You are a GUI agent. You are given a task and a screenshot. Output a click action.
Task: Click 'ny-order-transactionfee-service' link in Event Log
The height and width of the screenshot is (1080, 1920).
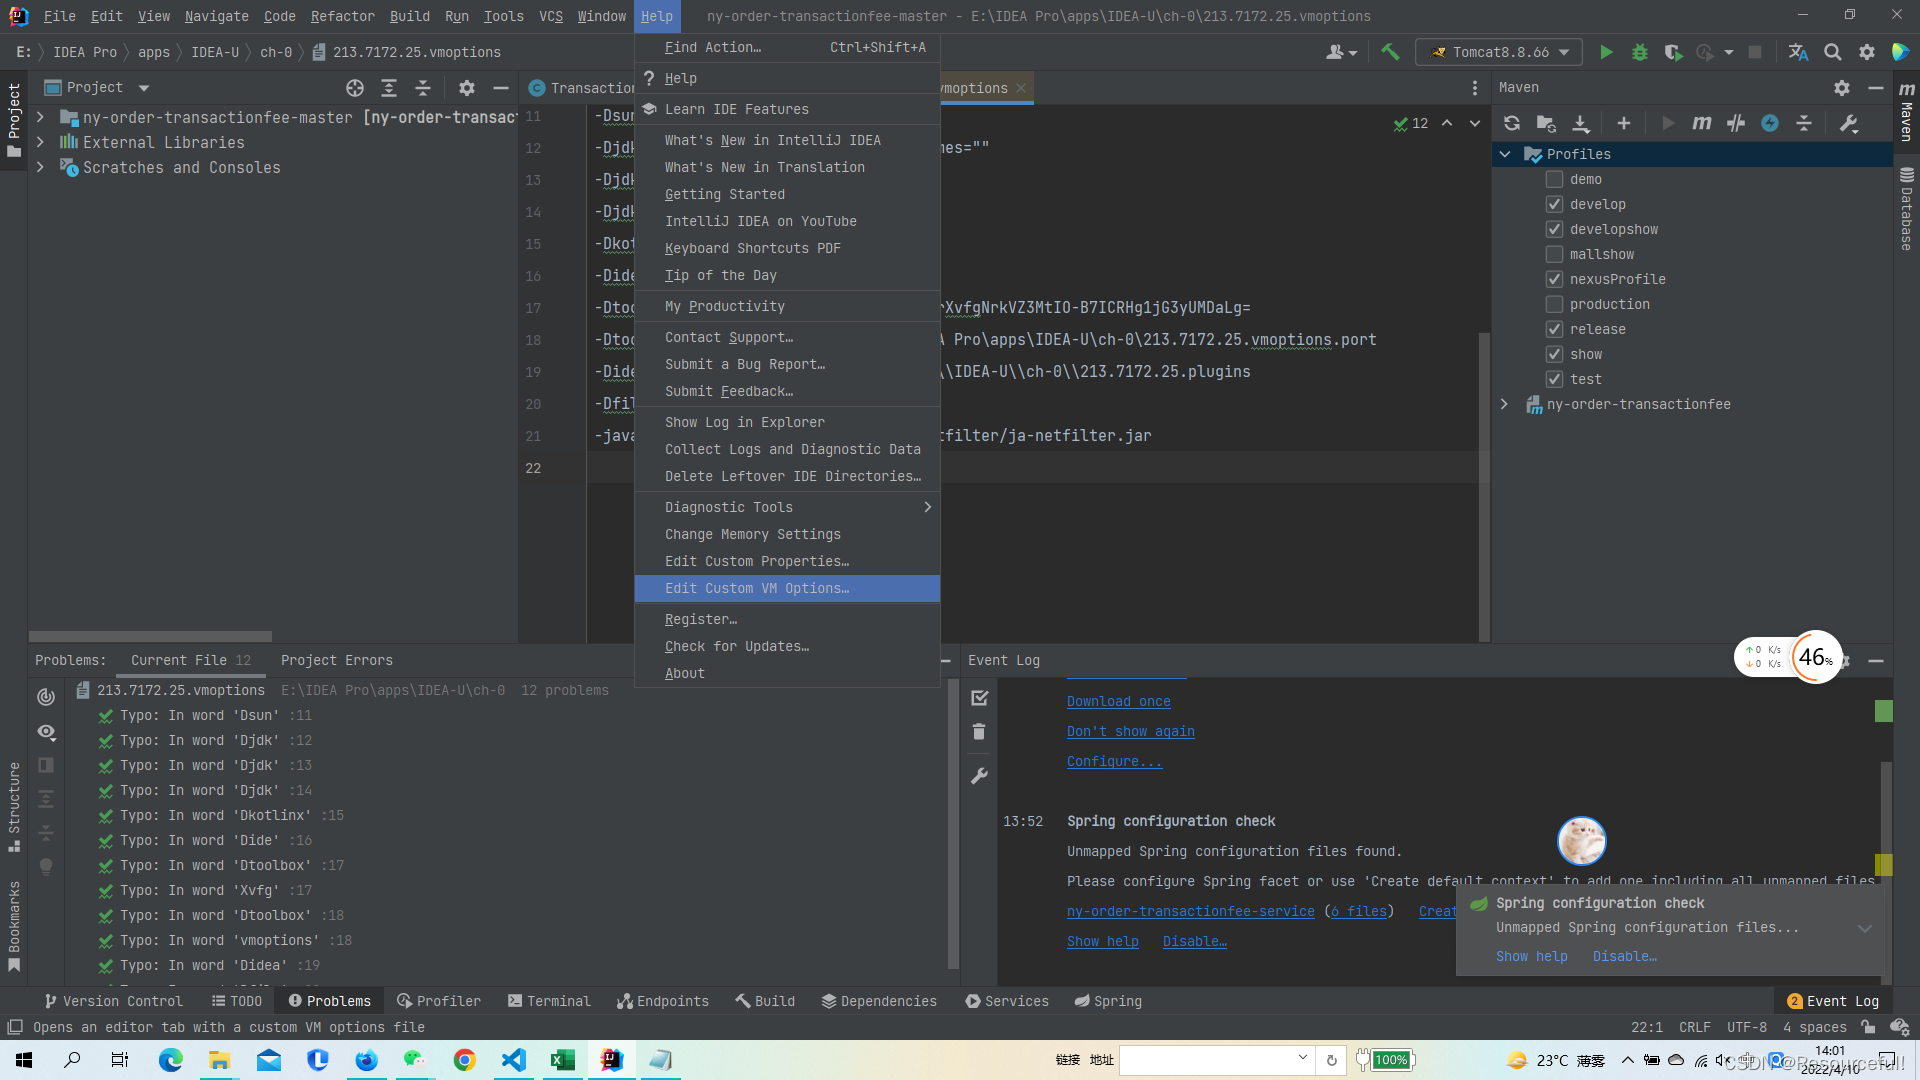tap(1189, 911)
